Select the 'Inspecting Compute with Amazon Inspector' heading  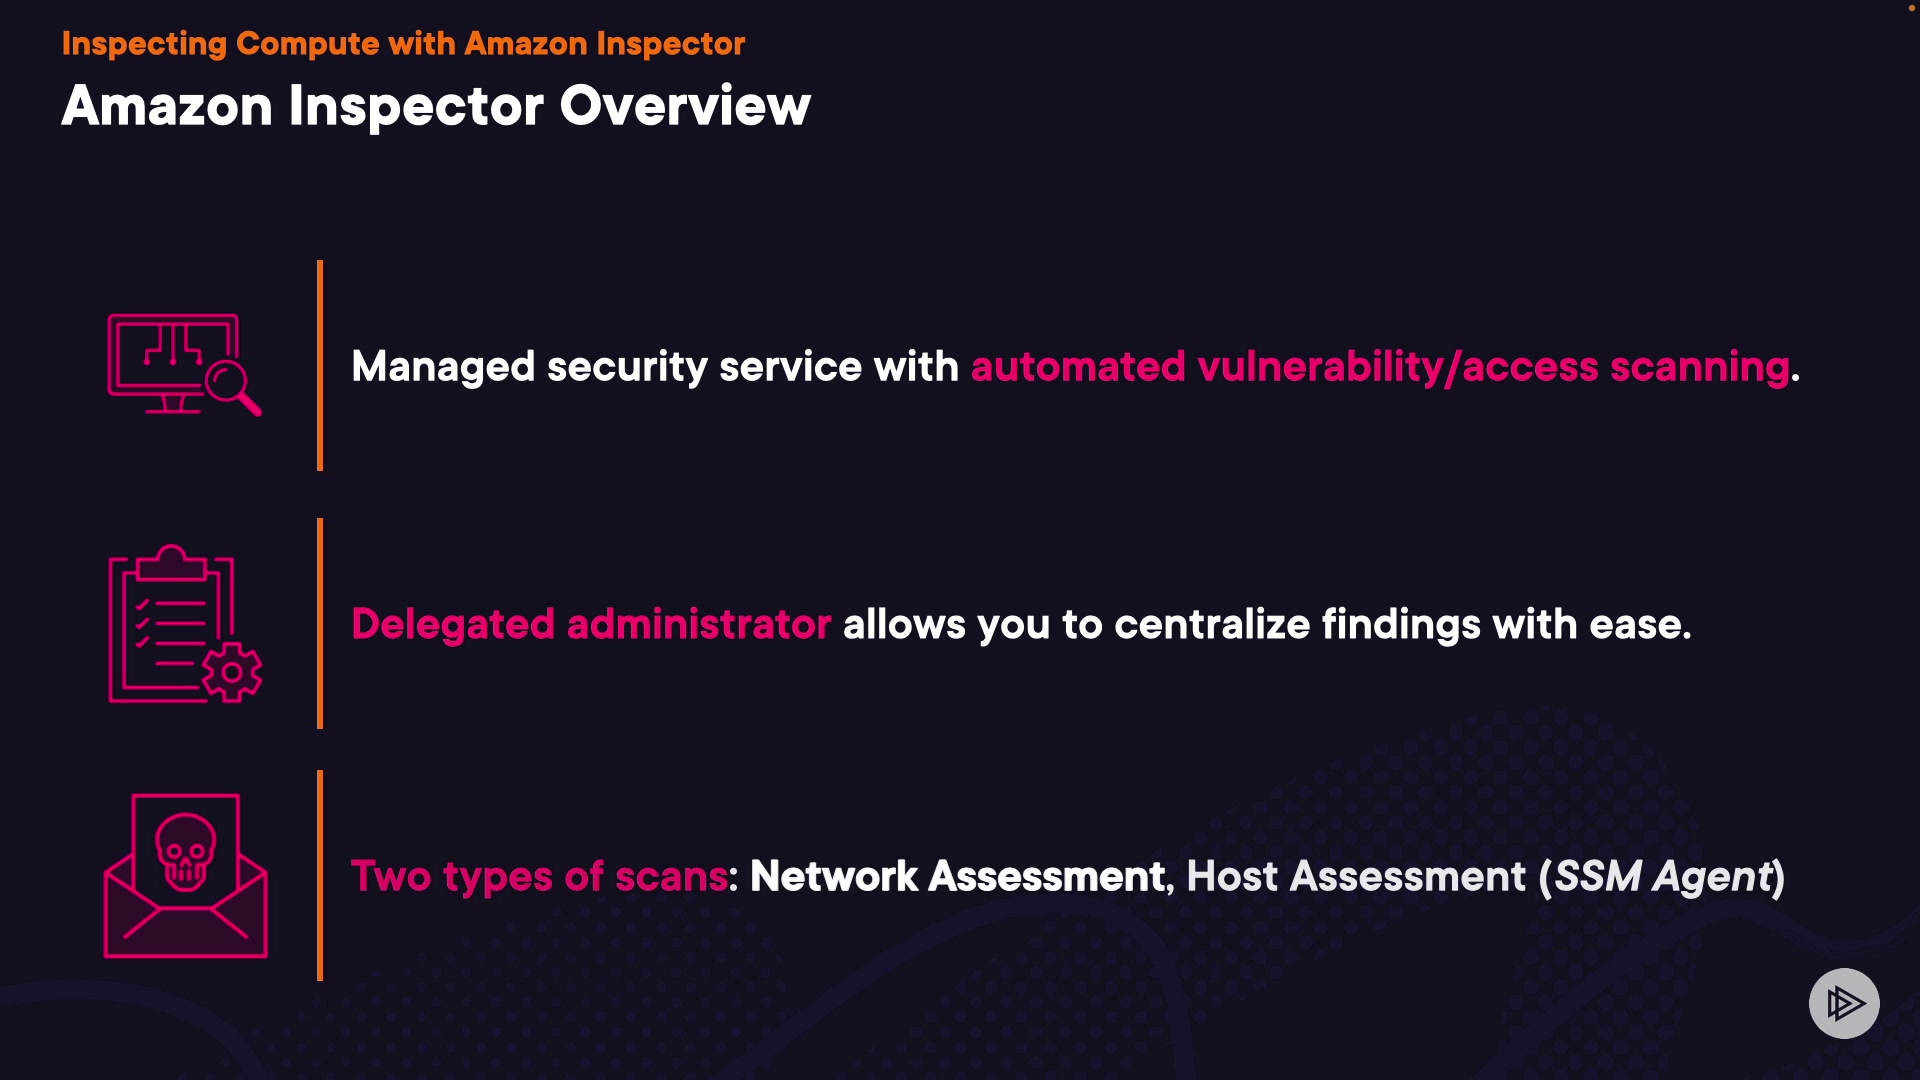(403, 44)
